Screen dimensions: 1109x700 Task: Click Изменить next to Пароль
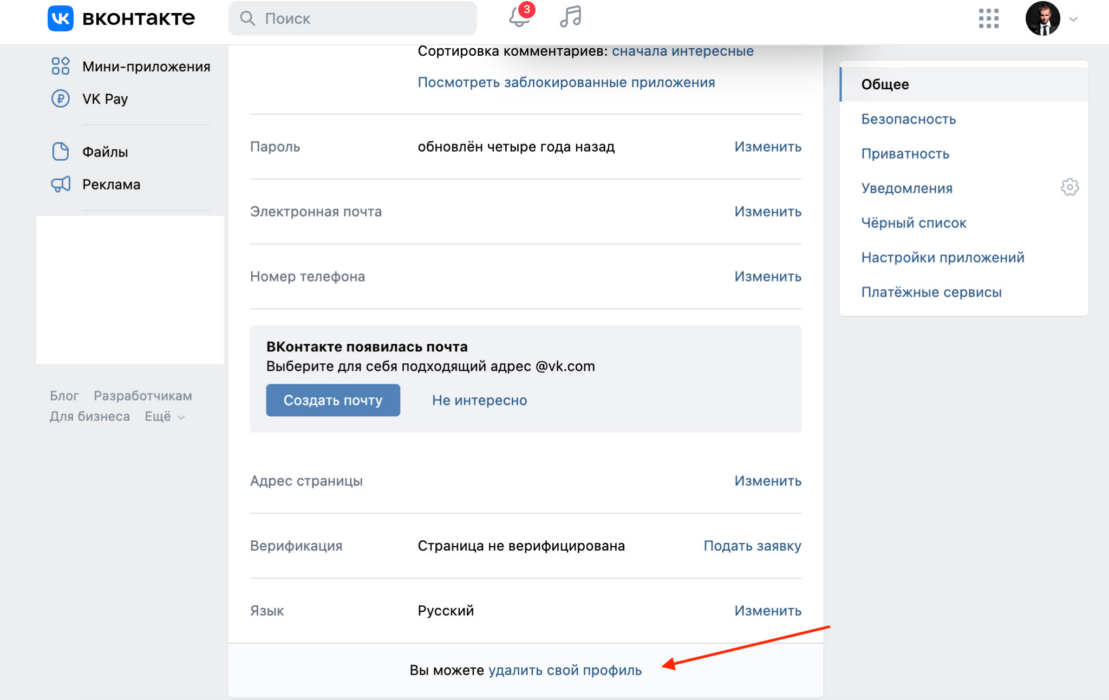(x=767, y=146)
